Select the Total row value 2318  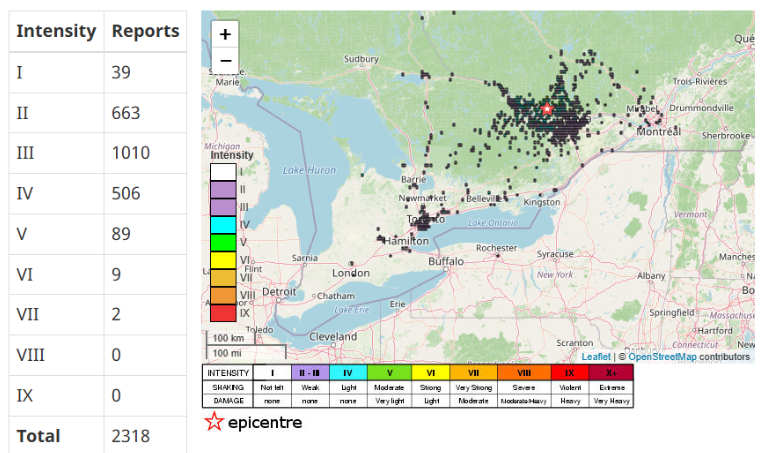point(131,436)
